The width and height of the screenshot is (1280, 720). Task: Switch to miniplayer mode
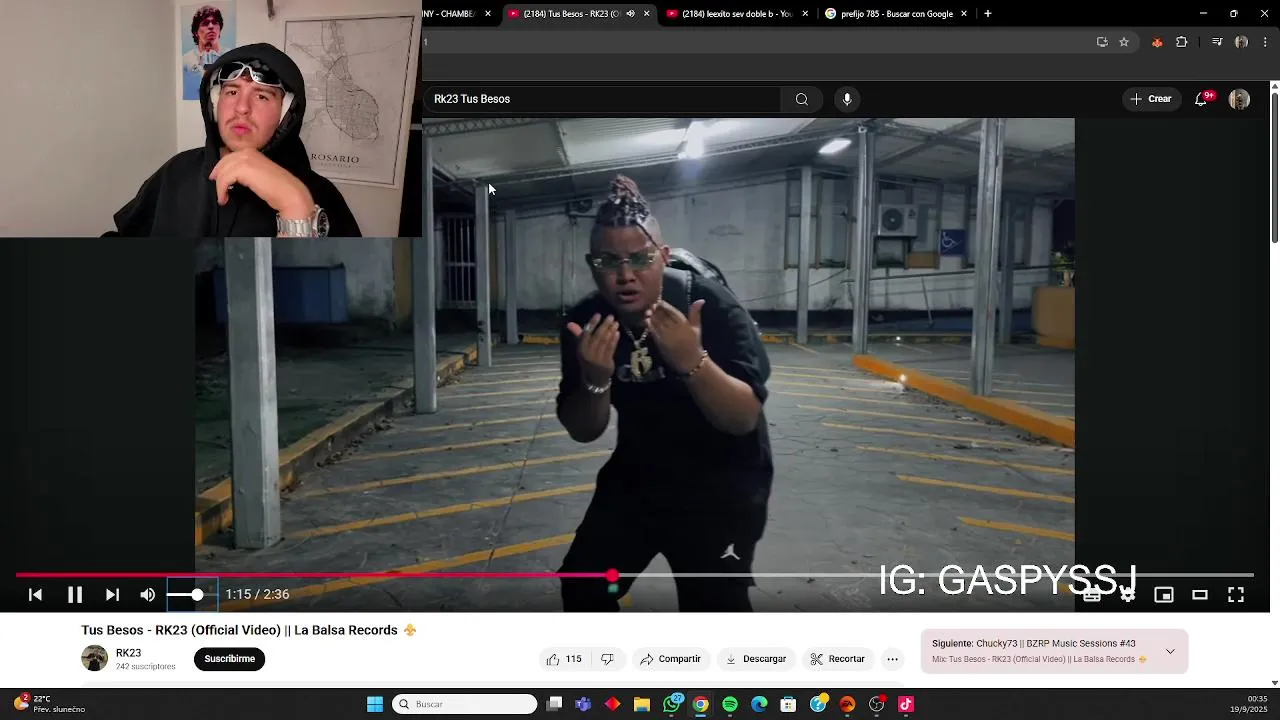pyautogui.click(x=1164, y=595)
